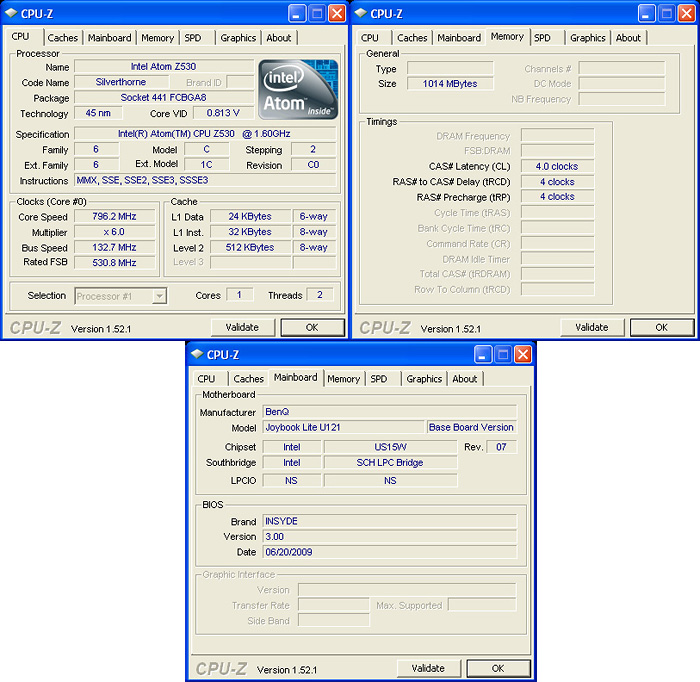Click the Multiplier value x 6.0
Screen dimensions: 700x682
(115, 232)
